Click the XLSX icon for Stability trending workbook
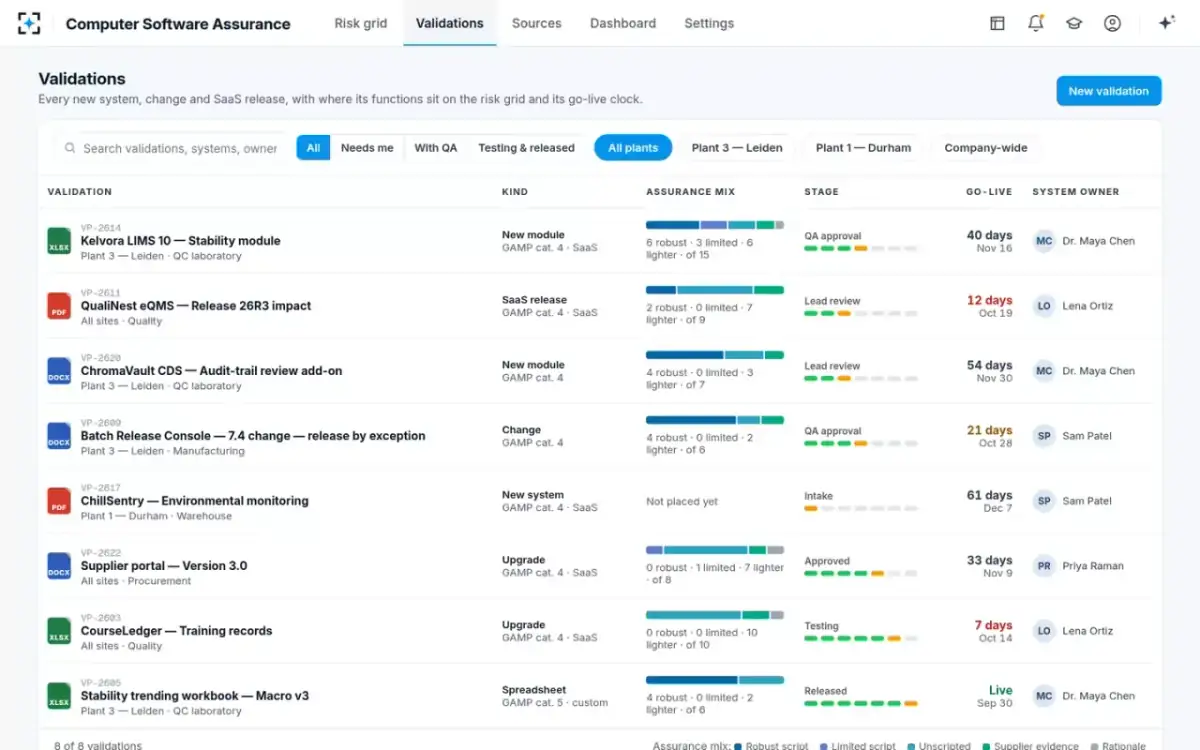The image size is (1200, 750). tap(59, 696)
